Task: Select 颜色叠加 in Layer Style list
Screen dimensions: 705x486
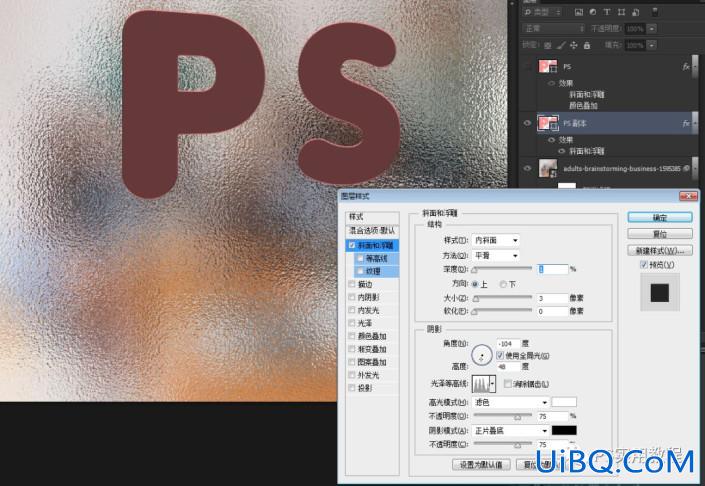Action: [372, 336]
